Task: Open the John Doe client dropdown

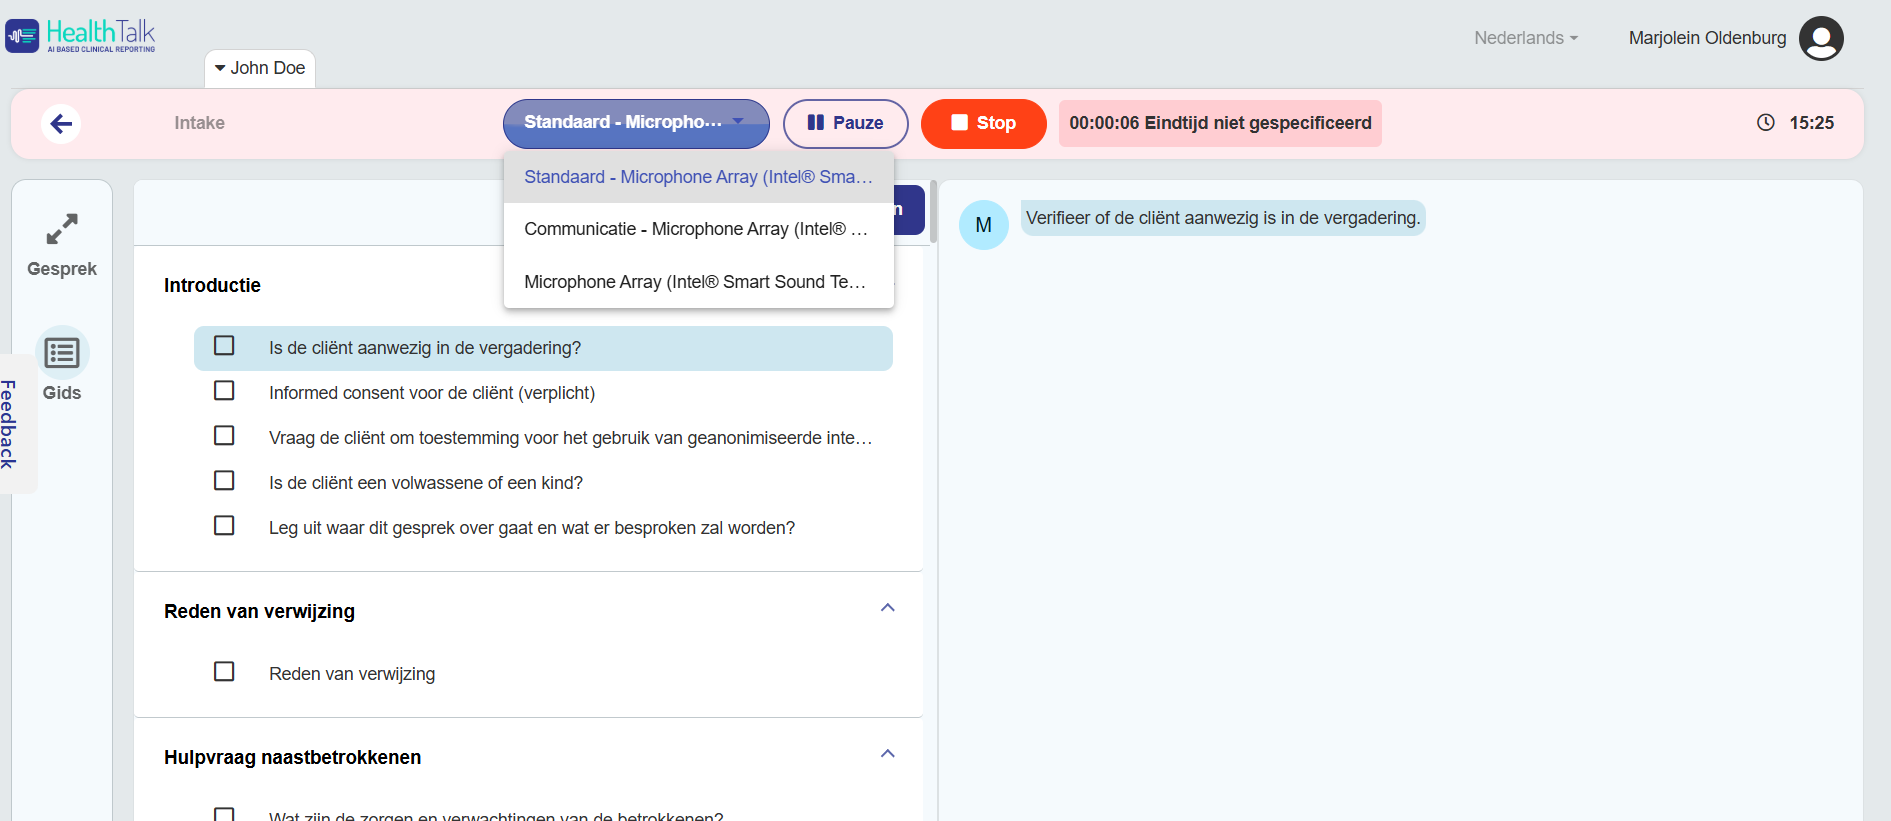Action: pos(260,68)
